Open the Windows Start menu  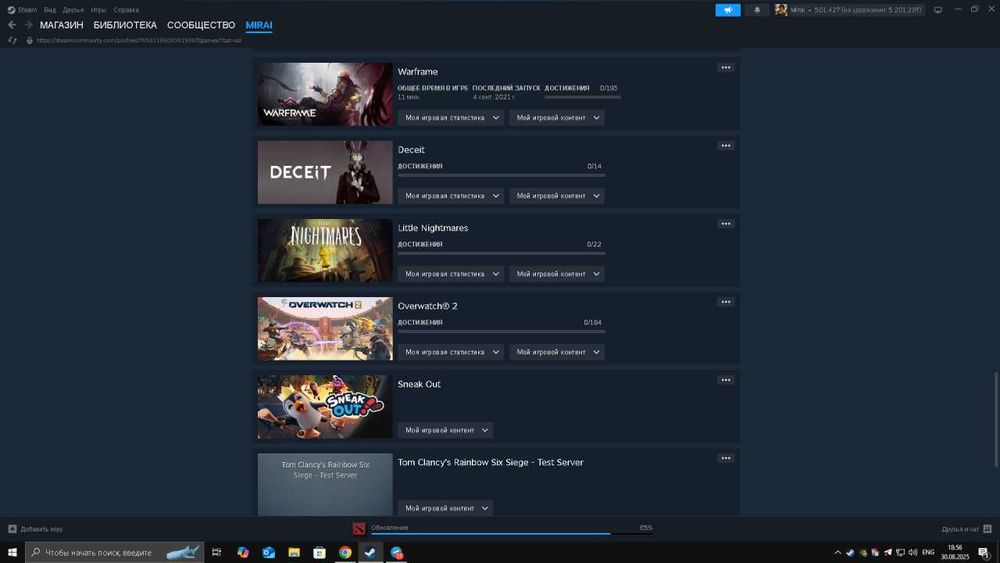pos(12,552)
